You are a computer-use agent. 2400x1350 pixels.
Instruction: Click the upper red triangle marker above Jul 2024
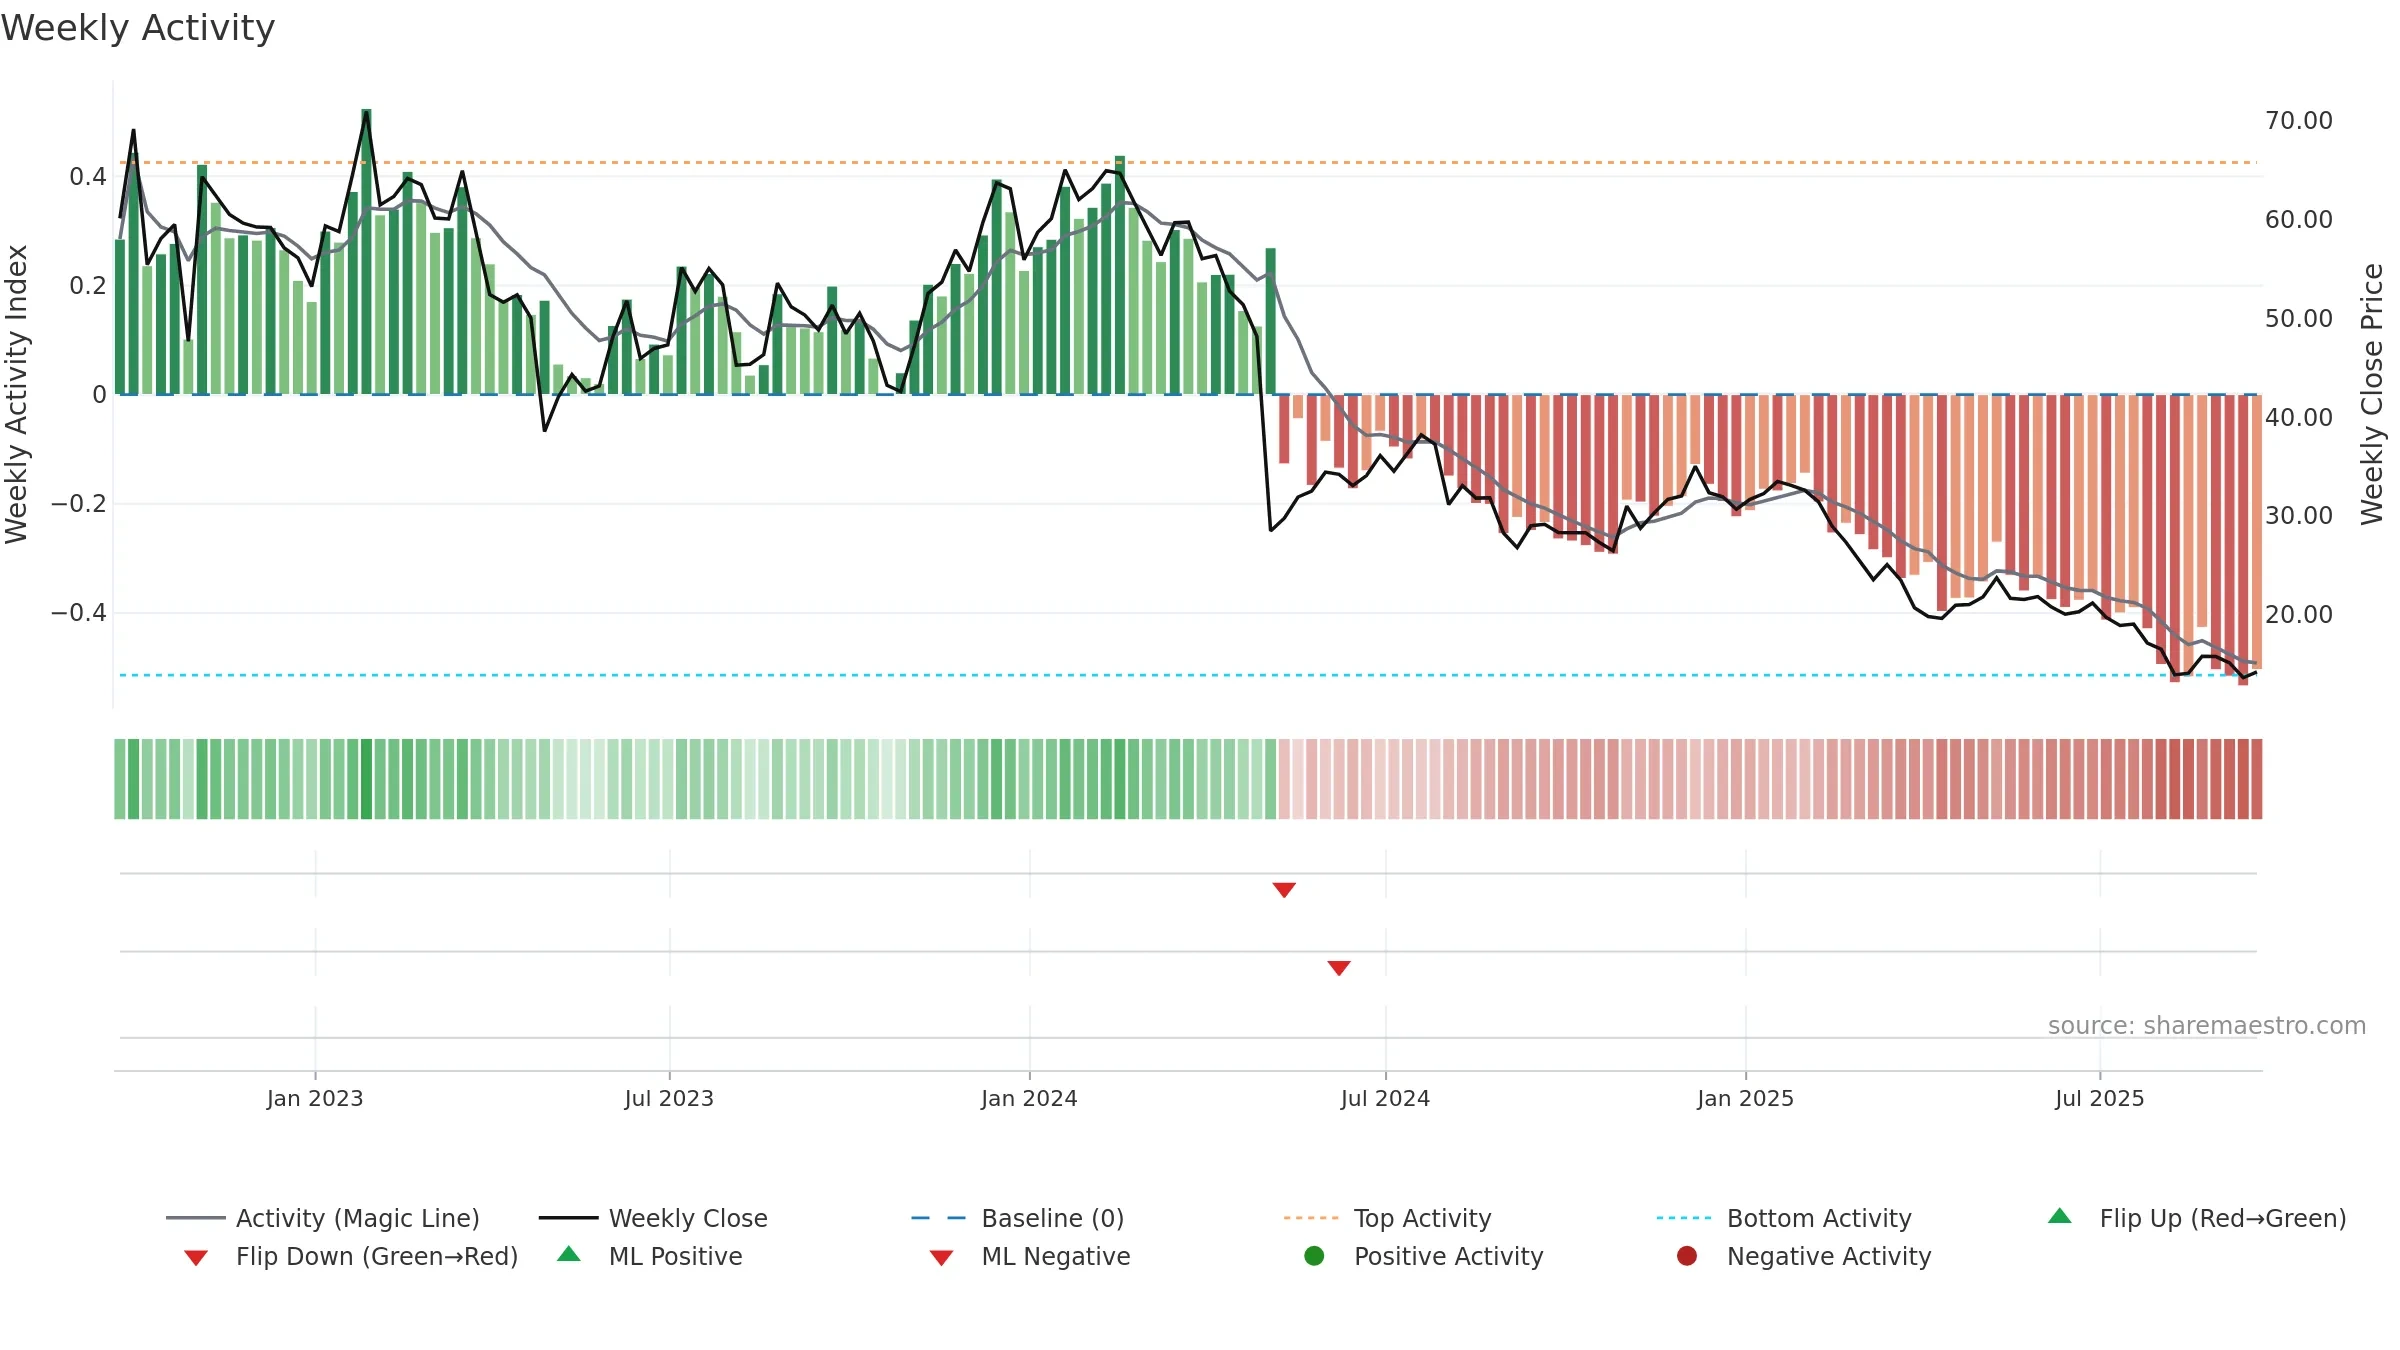pos(1284,890)
